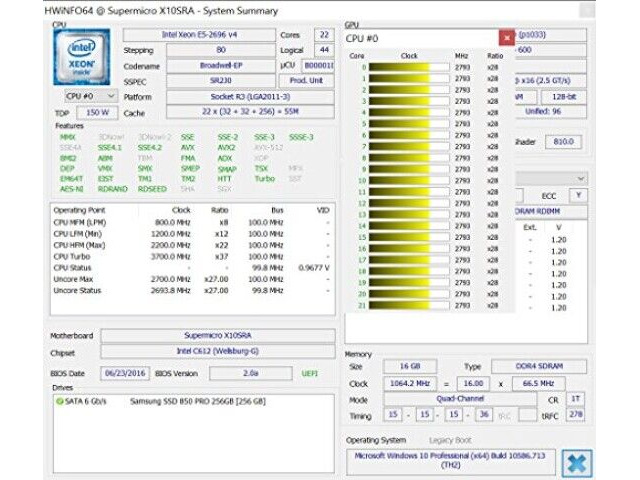Click the Motherboard field Supermicro X10SRA
Screen dimensions: 640x480
[218, 336]
